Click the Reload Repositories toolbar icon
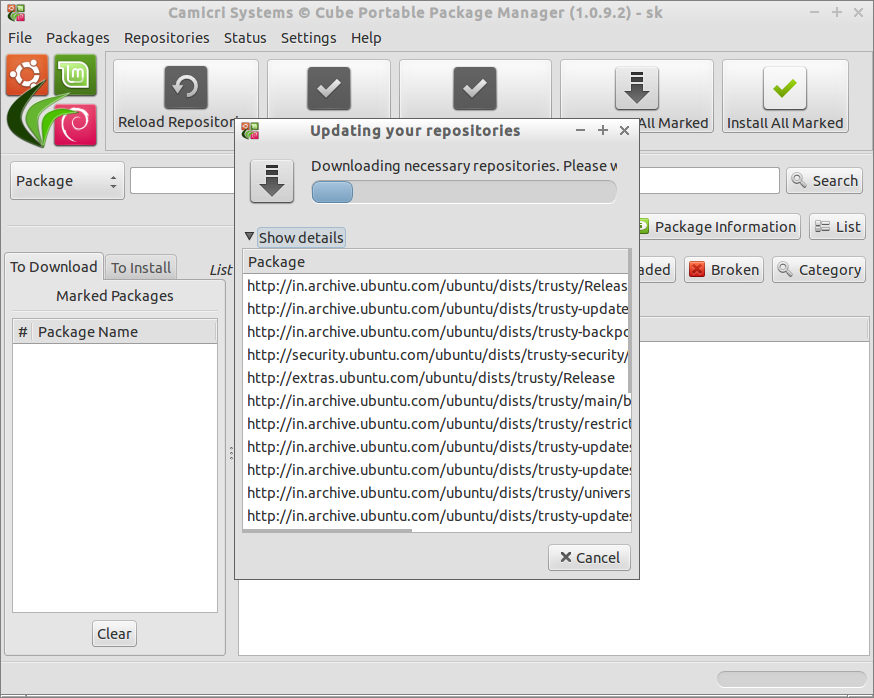Viewport: 874px width, 698px height. point(185,88)
